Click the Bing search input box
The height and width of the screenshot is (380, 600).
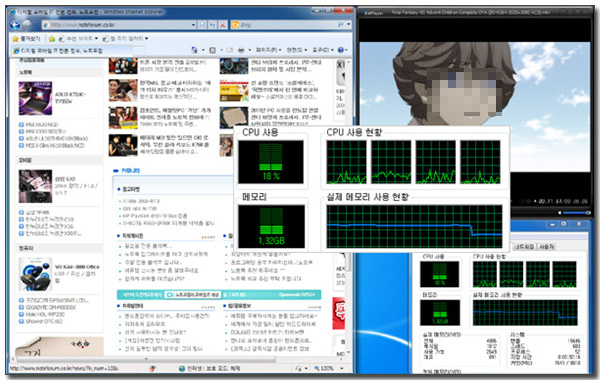287,25
